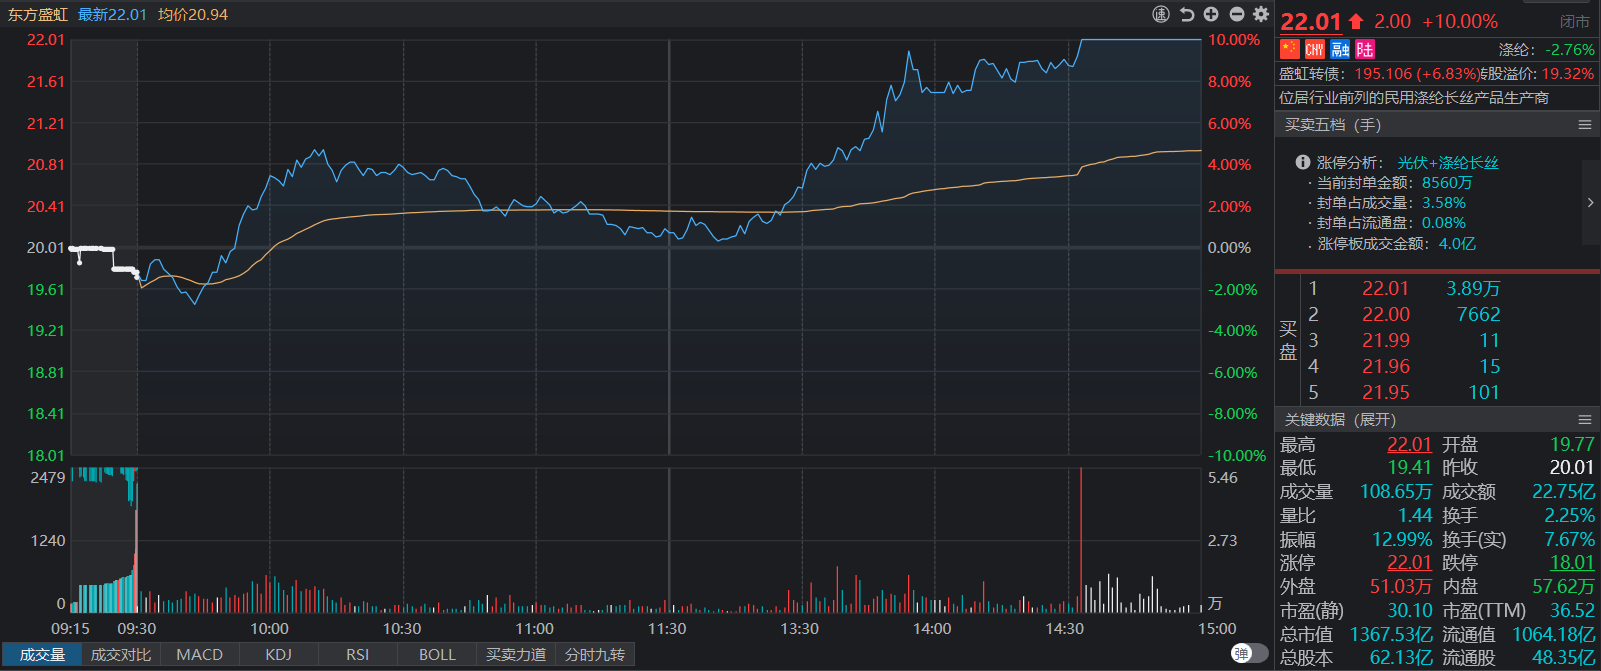Click the China flag market icon
Image resolution: width=1601 pixels, height=671 pixels.
click(1290, 49)
